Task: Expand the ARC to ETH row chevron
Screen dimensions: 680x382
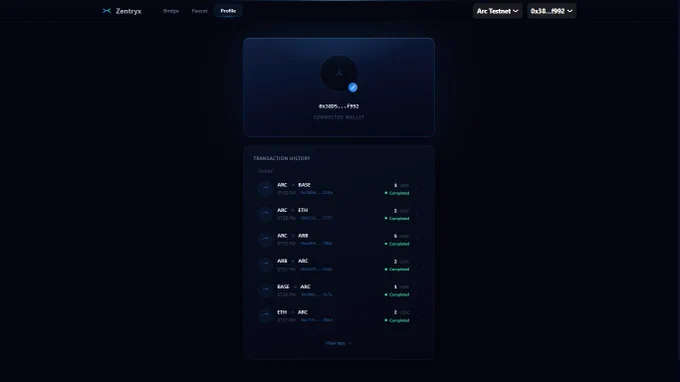Action: point(417,214)
